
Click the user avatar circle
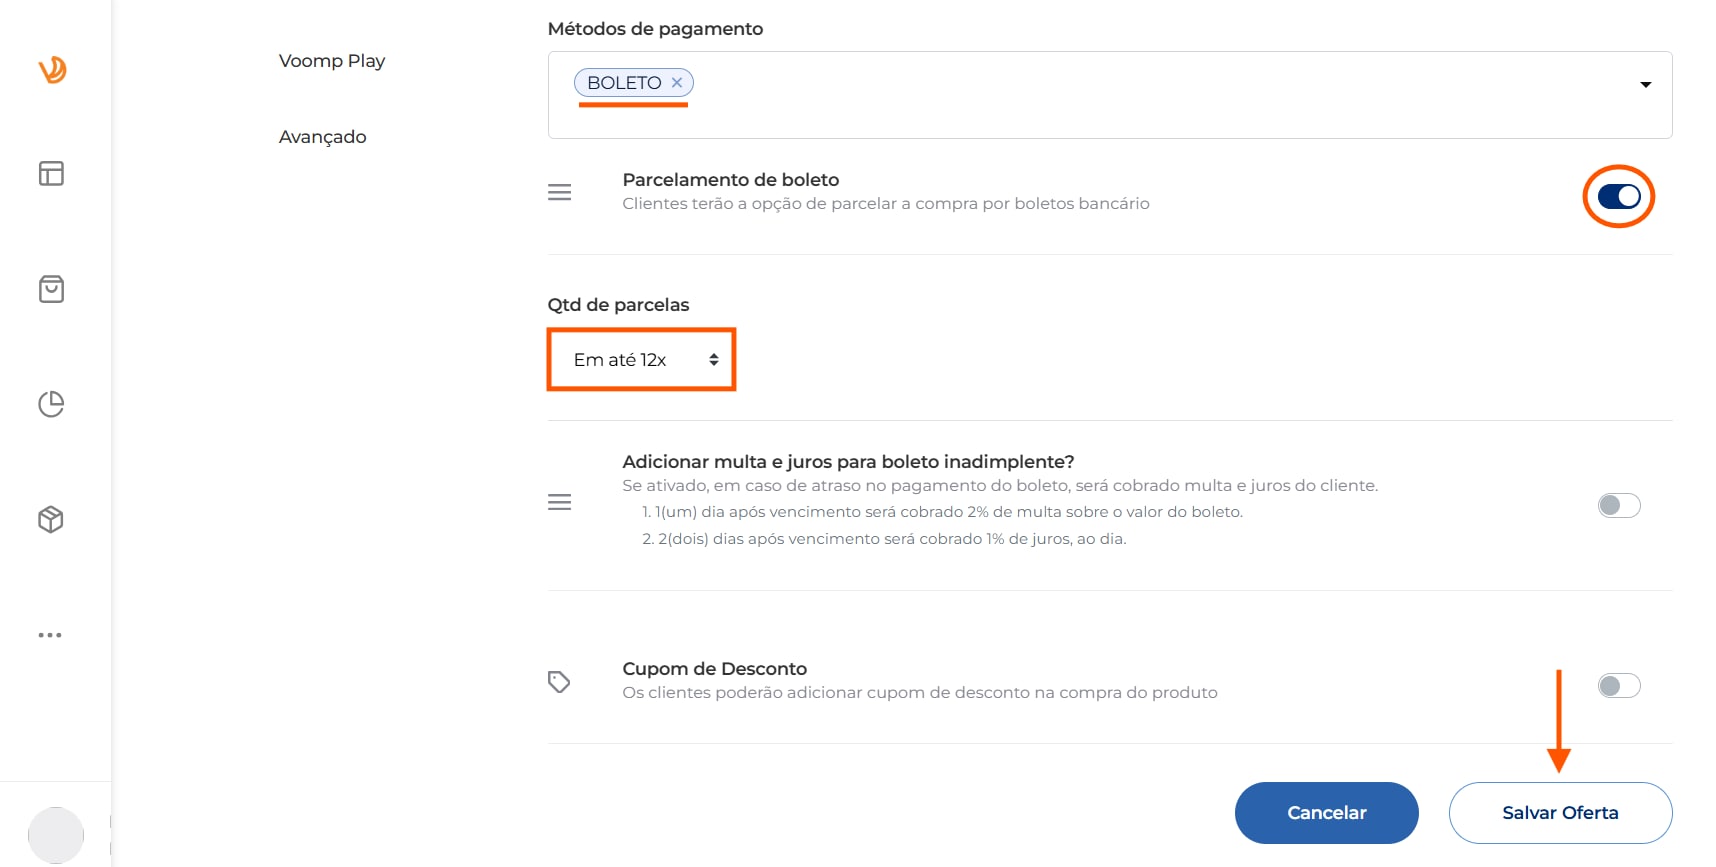coord(56,835)
